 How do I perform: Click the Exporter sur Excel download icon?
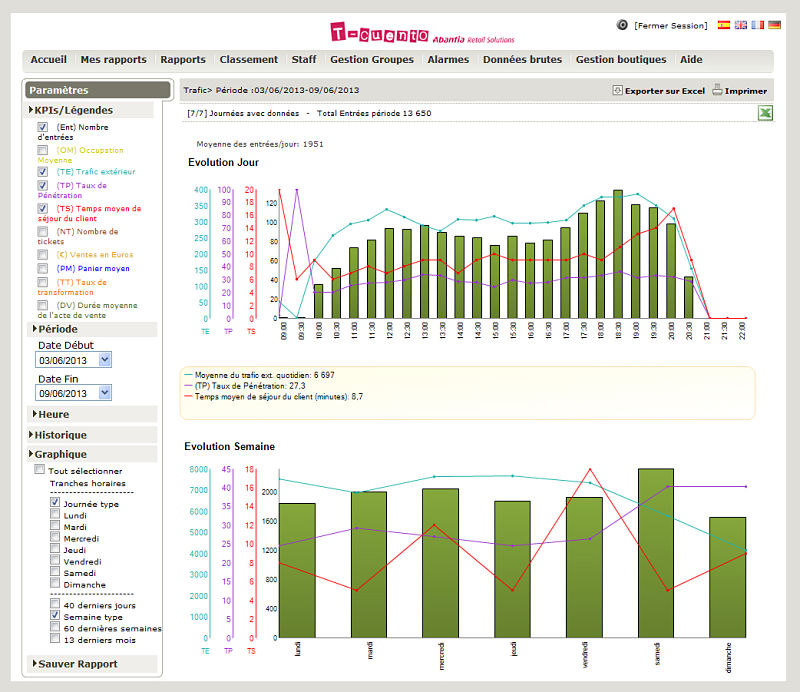[x=617, y=90]
